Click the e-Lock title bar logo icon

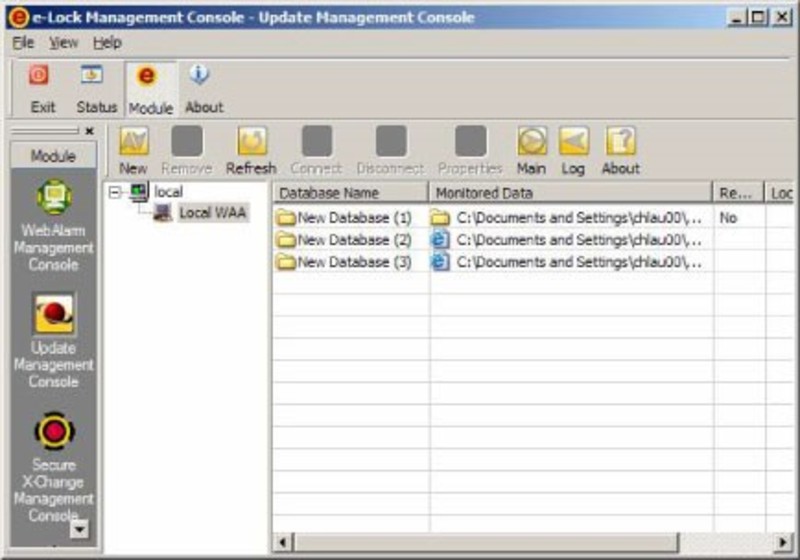(x=18, y=17)
